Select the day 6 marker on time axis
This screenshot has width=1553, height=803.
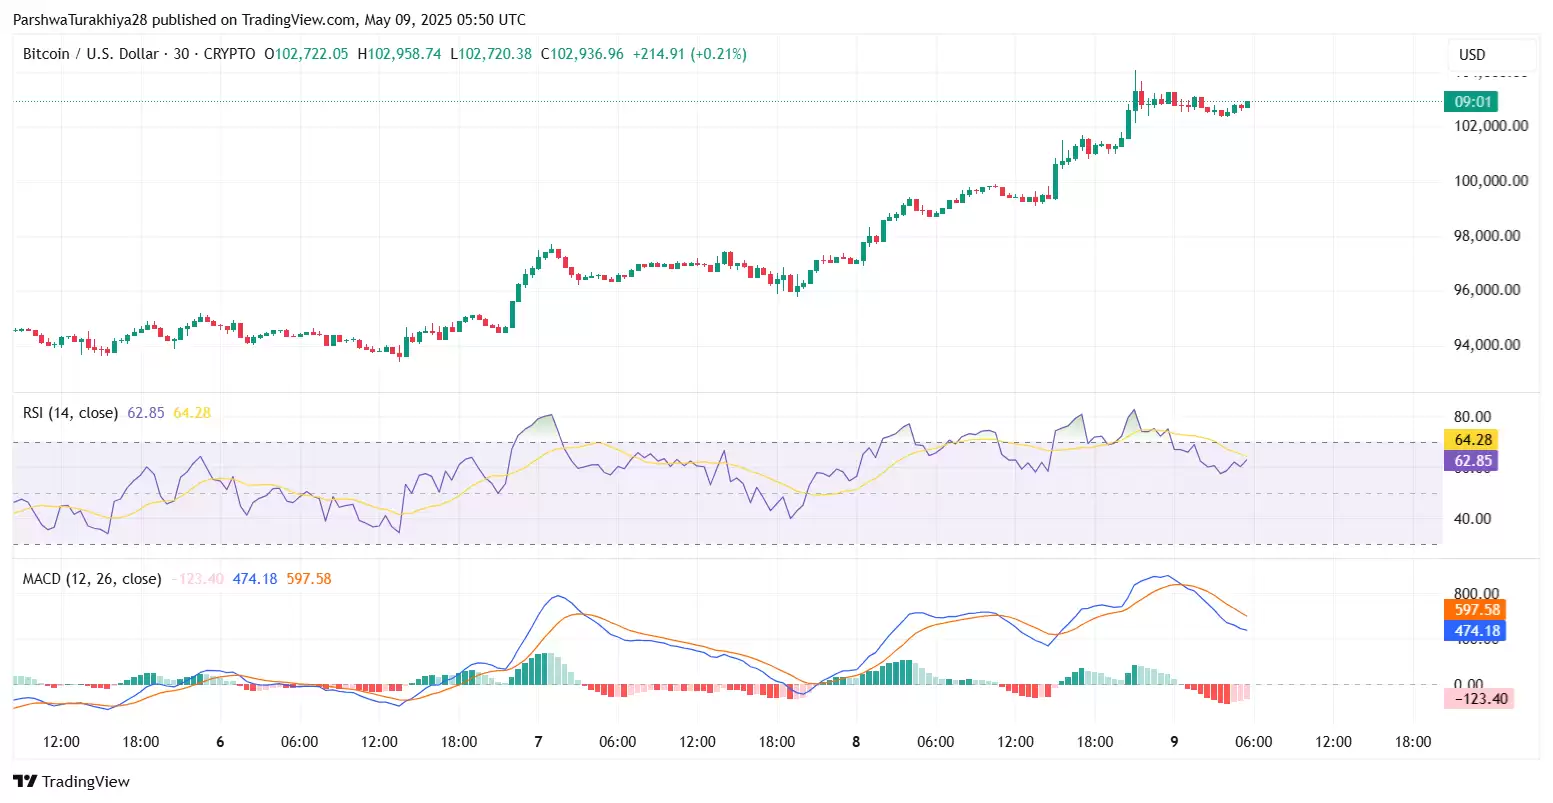point(220,742)
